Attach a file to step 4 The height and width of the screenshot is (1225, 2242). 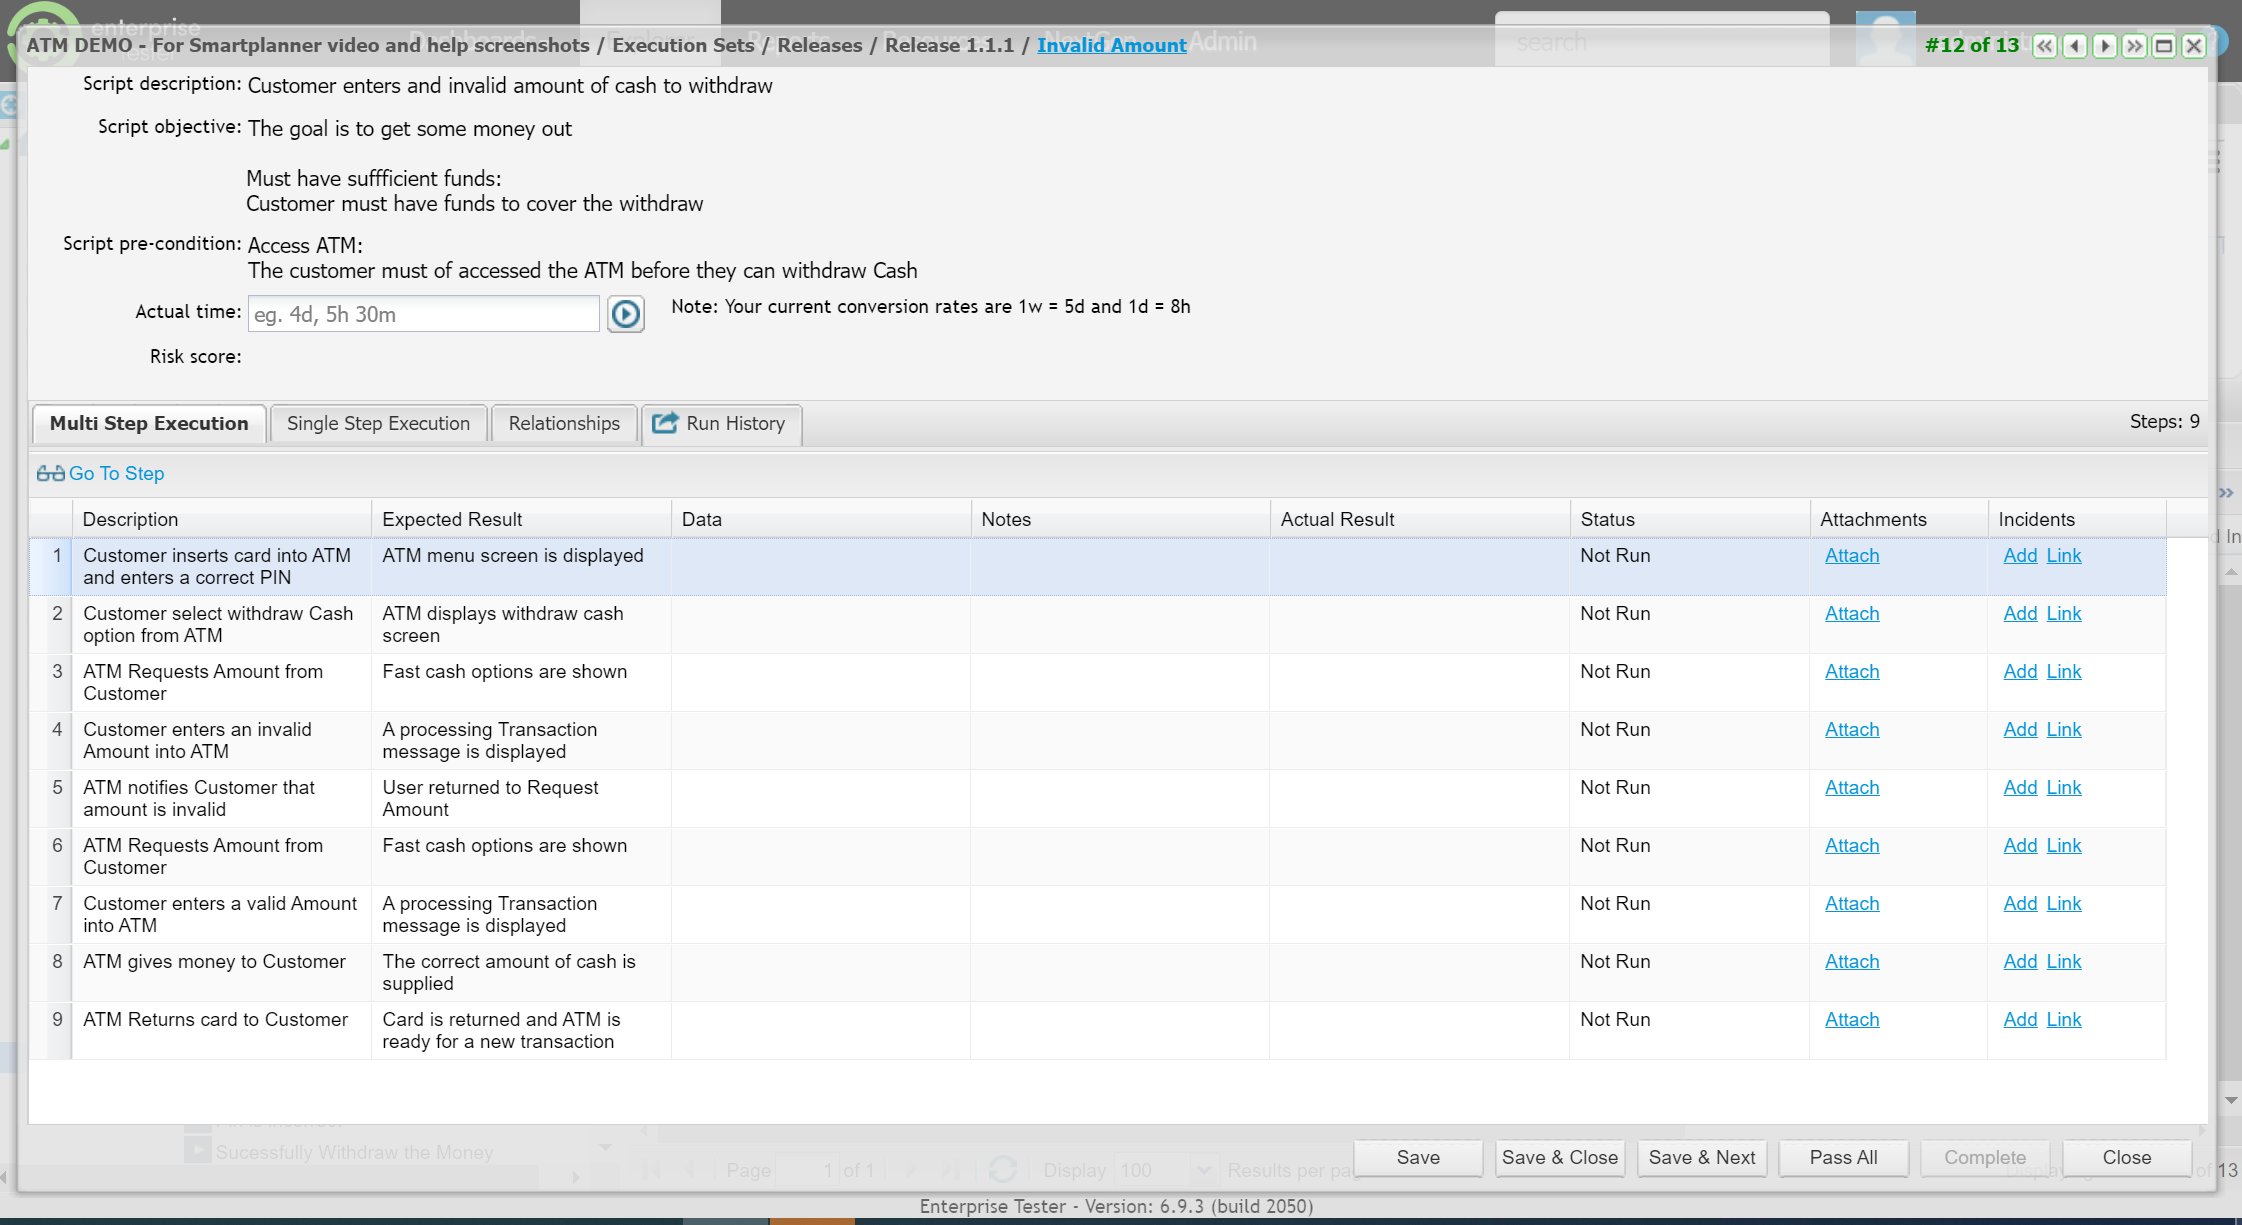coord(1851,730)
